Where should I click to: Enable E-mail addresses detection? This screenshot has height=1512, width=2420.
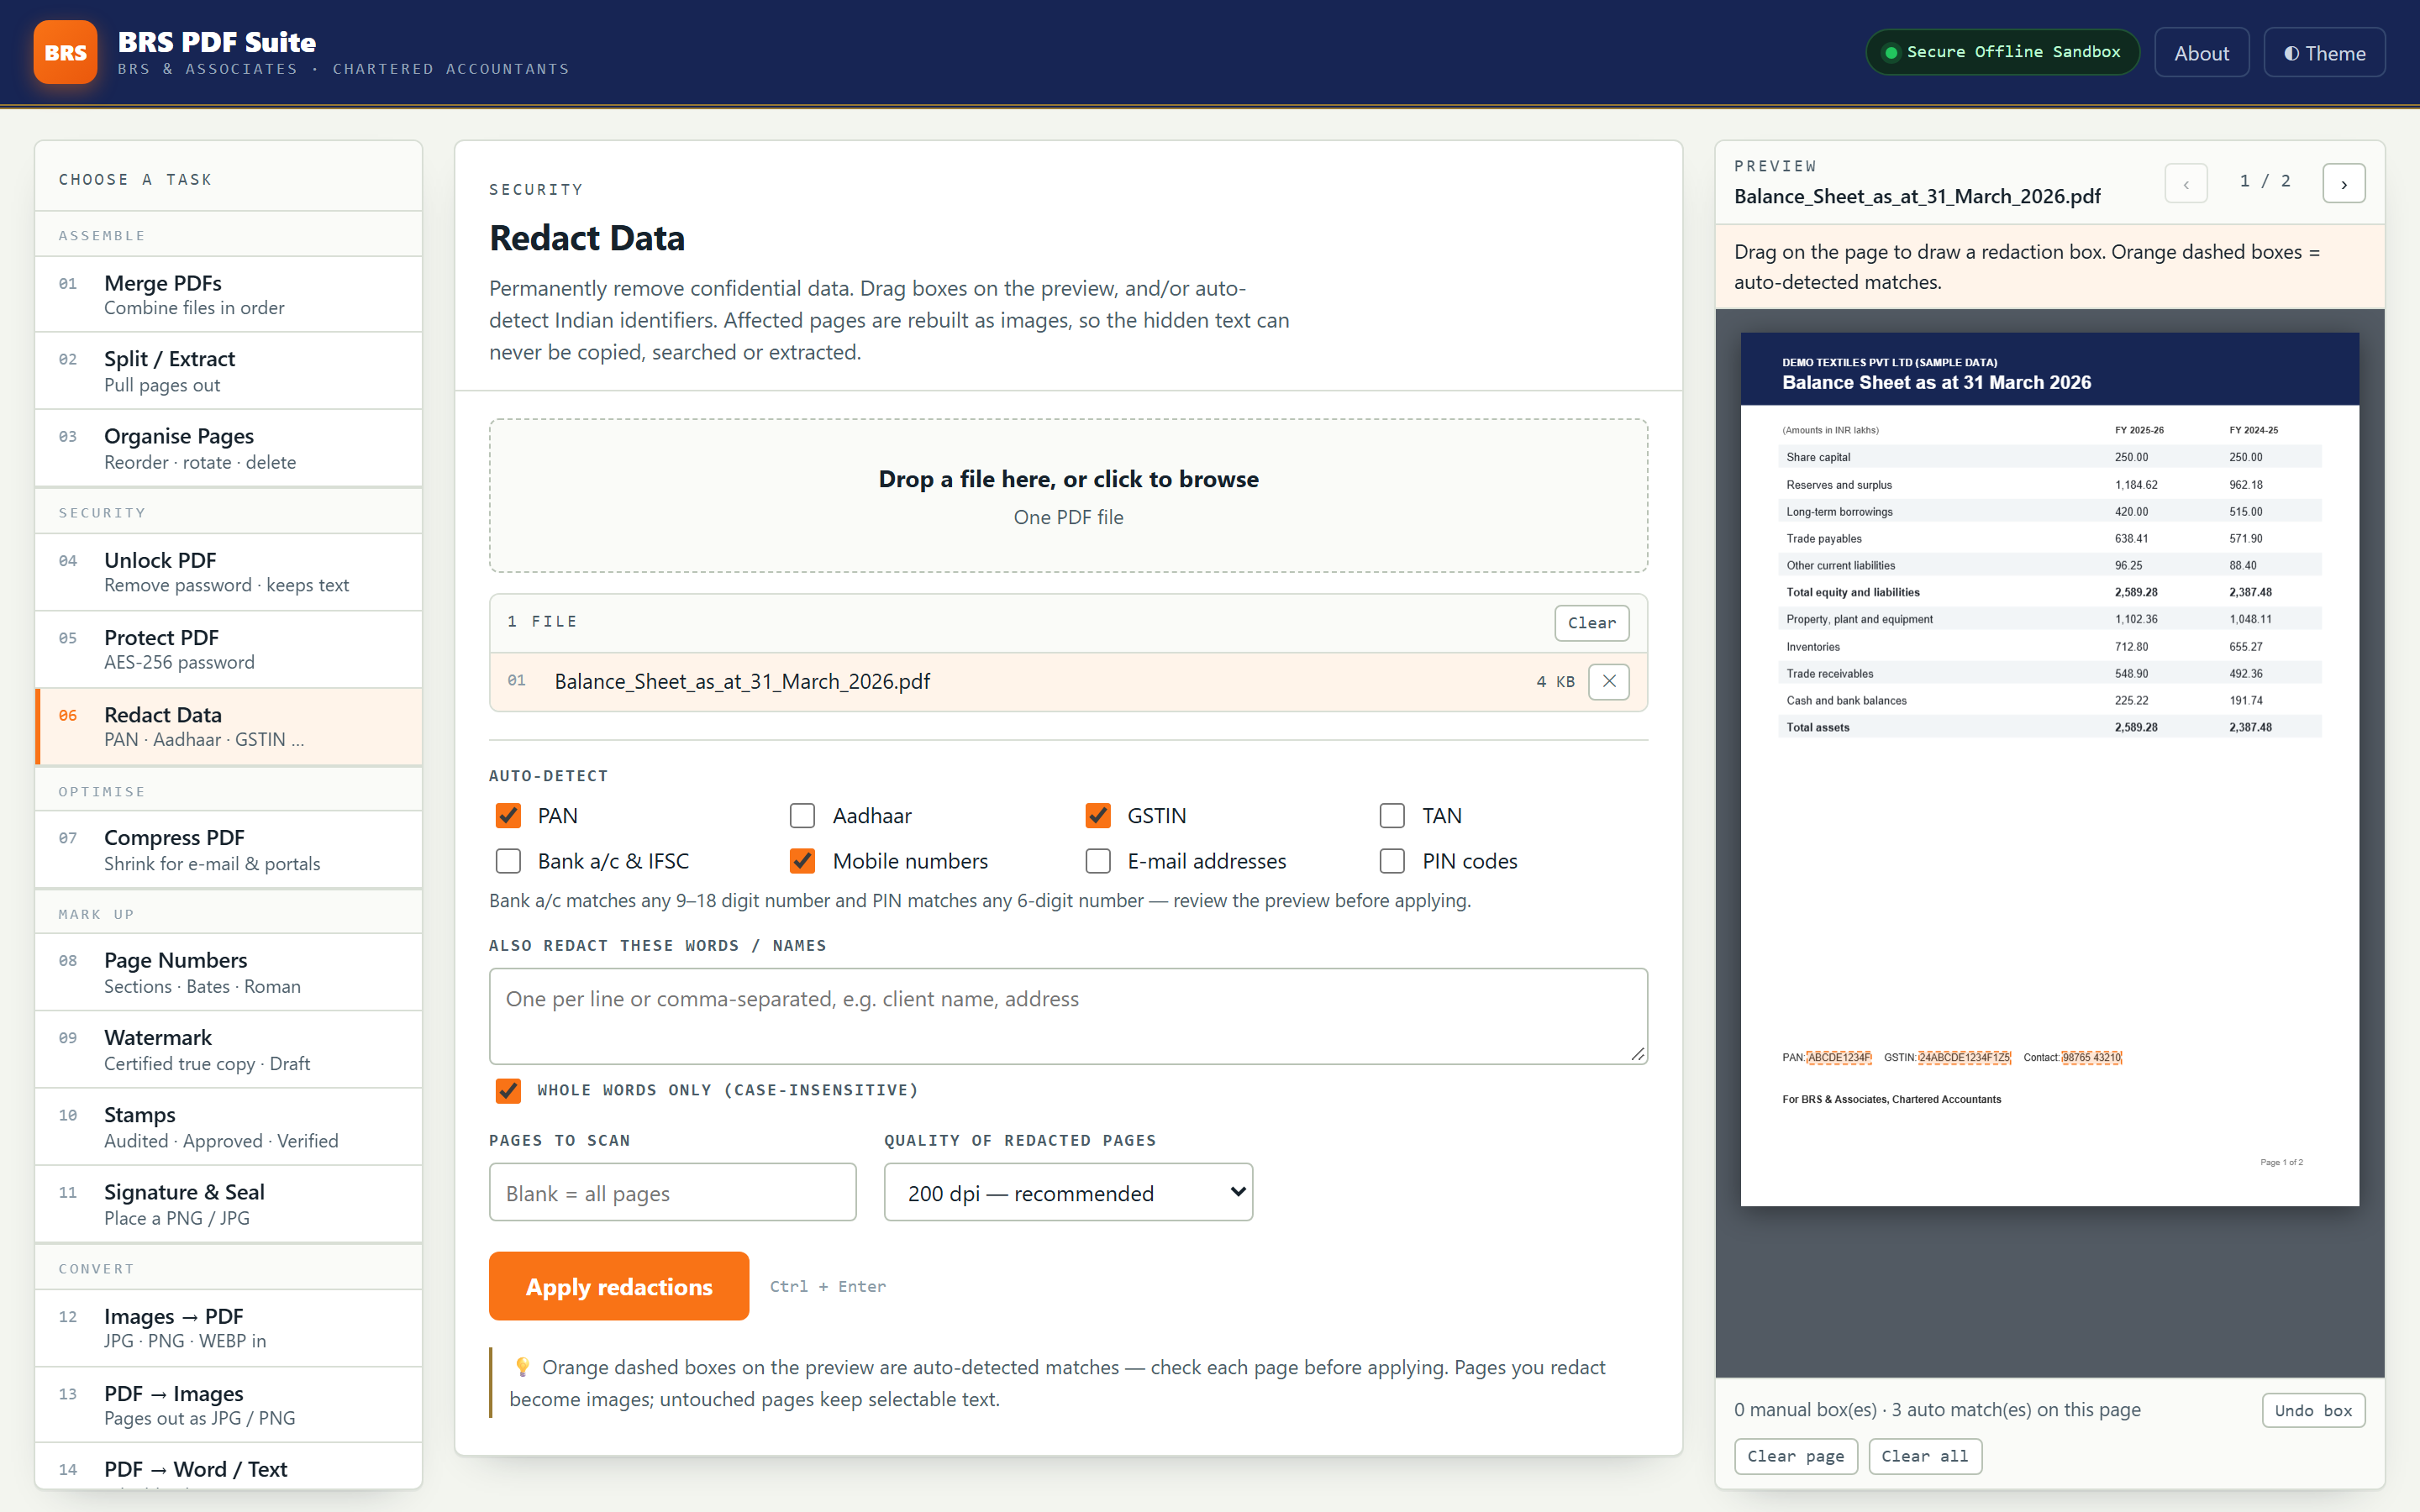[x=1098, y=861]
